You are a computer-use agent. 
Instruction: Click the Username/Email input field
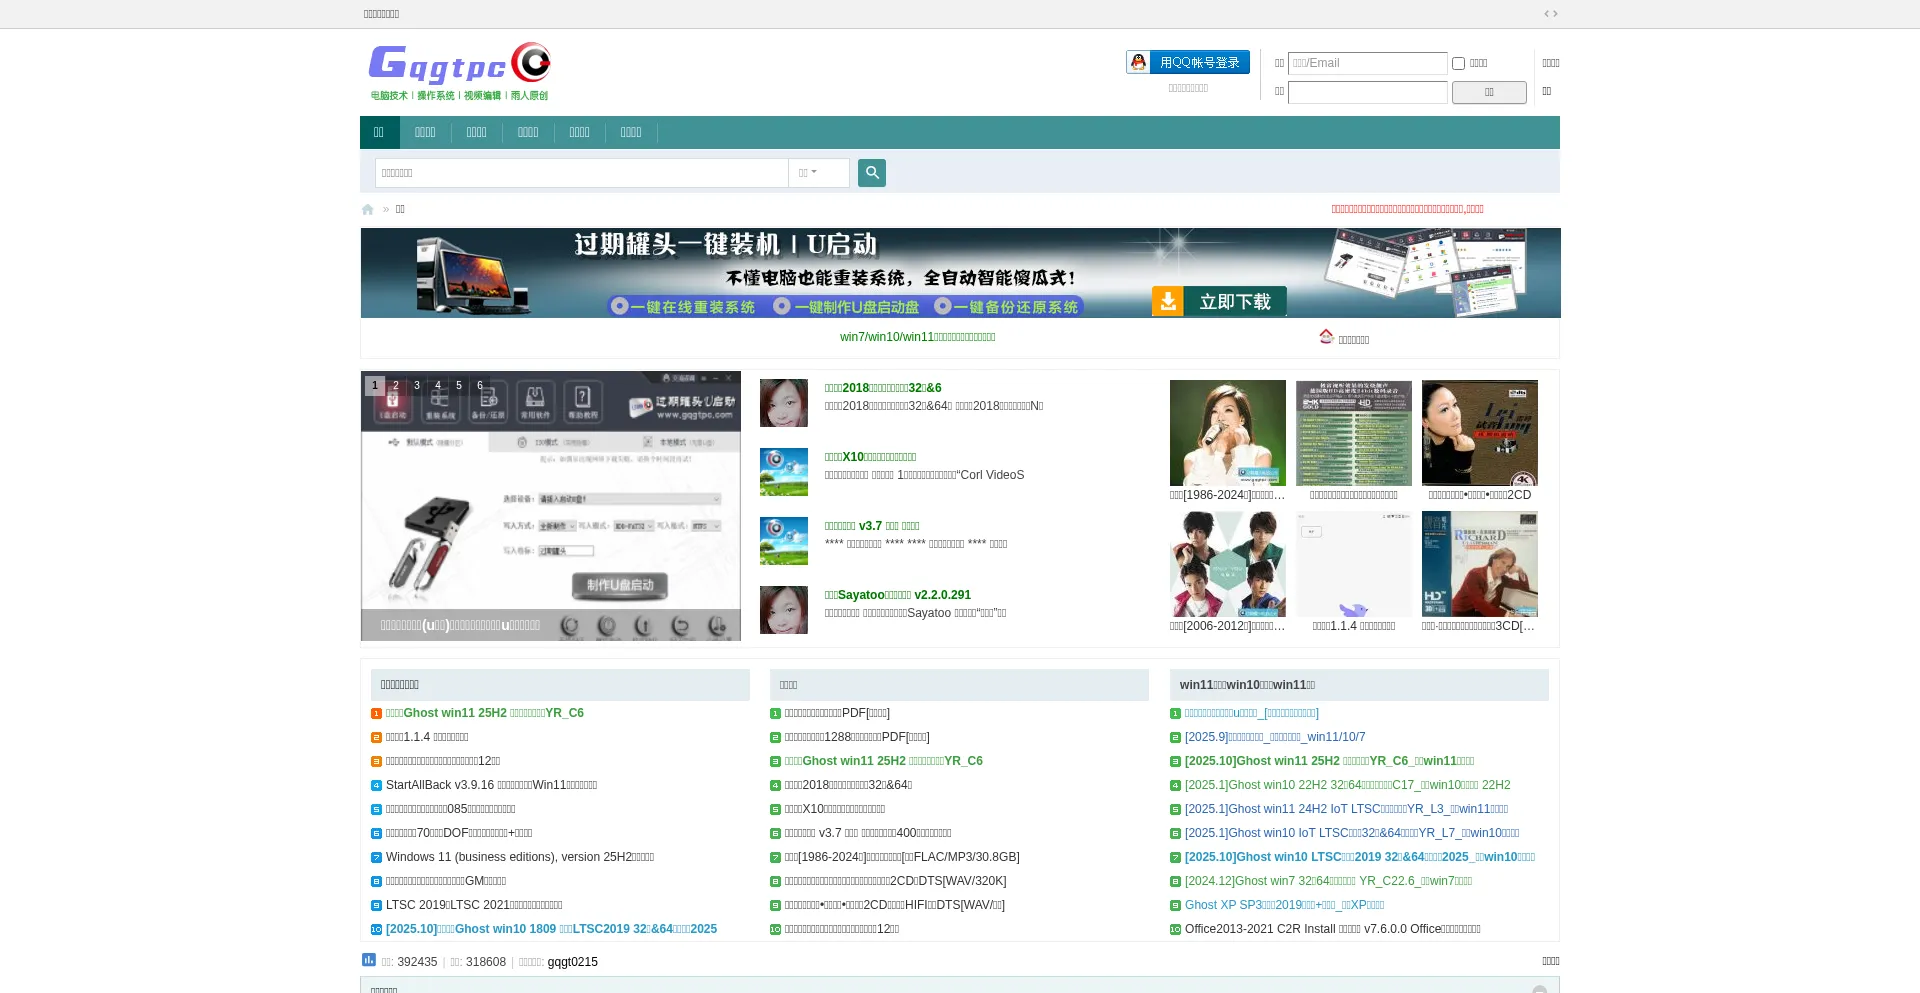tap(1367, 63)
